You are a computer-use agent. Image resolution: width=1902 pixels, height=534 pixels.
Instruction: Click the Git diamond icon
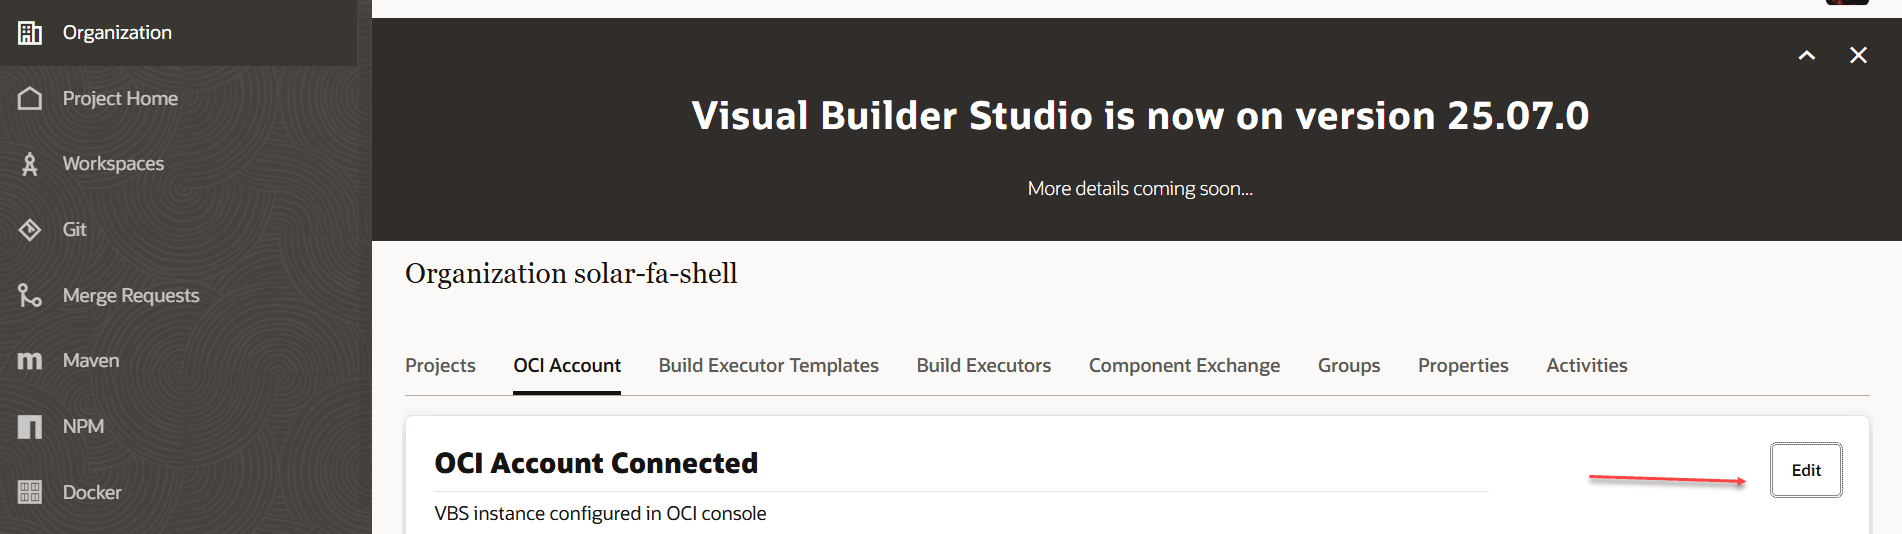[x=30, y=230]
